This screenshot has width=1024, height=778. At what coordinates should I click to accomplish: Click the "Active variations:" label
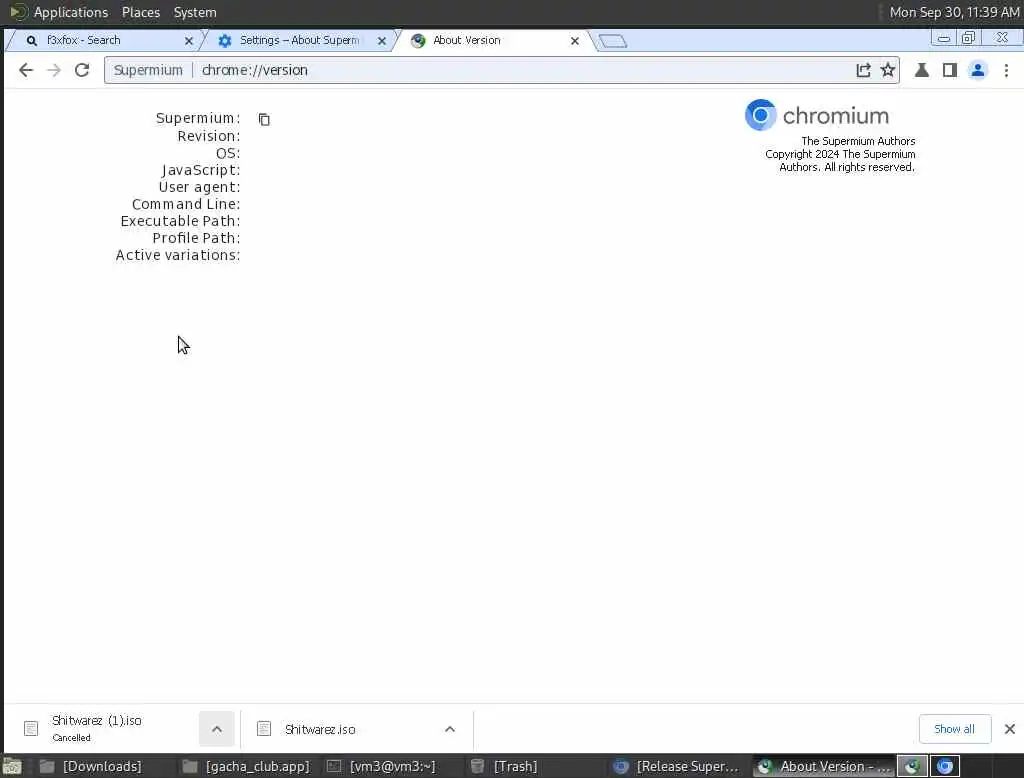pos(178,255)
